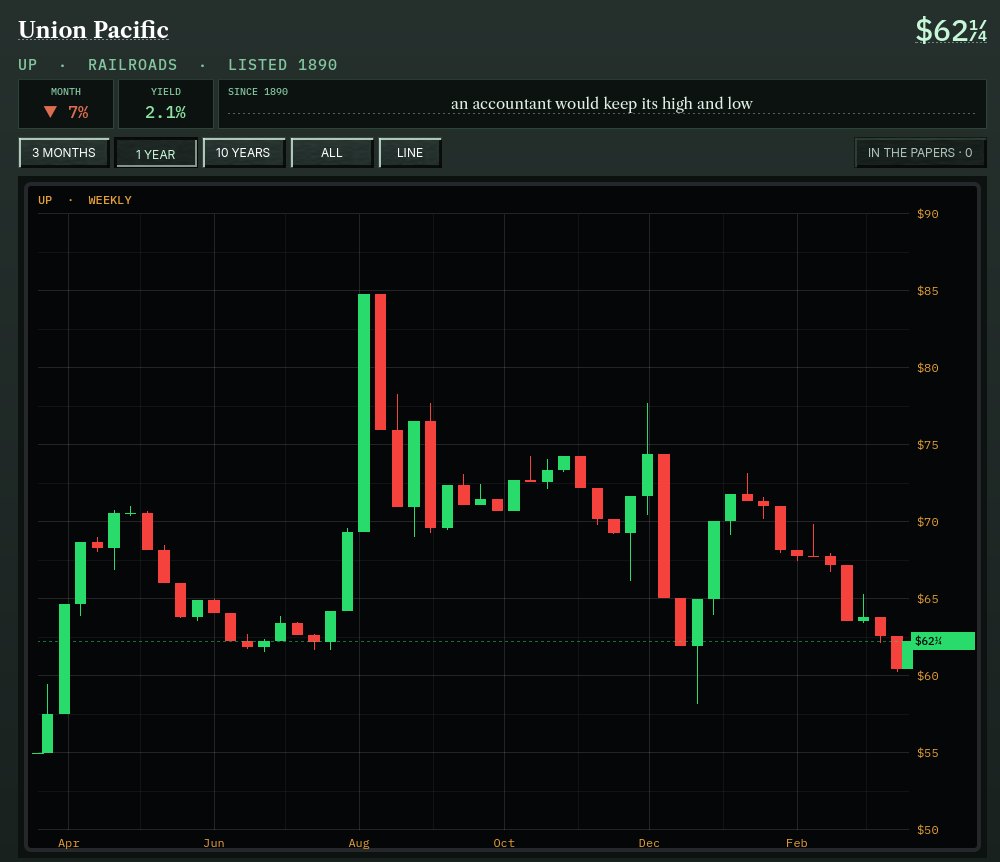This screenshot has height=862, width=1000.
Task: Choose the 10 YEARS range
Action: (243, 152)
